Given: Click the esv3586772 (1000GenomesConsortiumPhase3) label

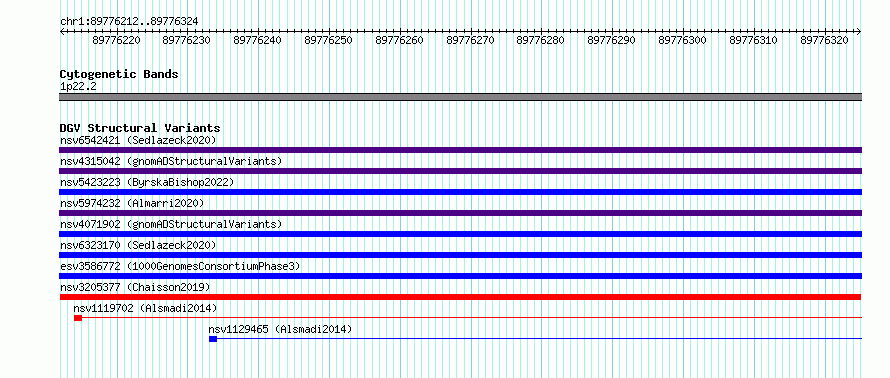Looking at the screenshot, I should click(180, 266).
